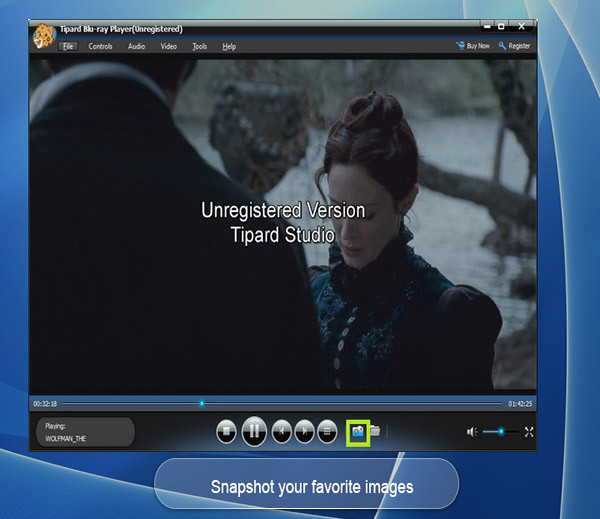Click the elapsed time 00:32:18

tap(45, 404)
